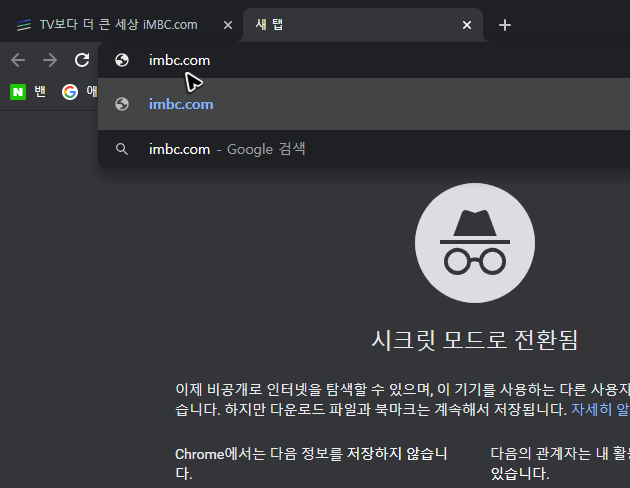Reload the page with refresh icon
The height and width of the screenshot is (488, 630).
click(x=82, y=60)
